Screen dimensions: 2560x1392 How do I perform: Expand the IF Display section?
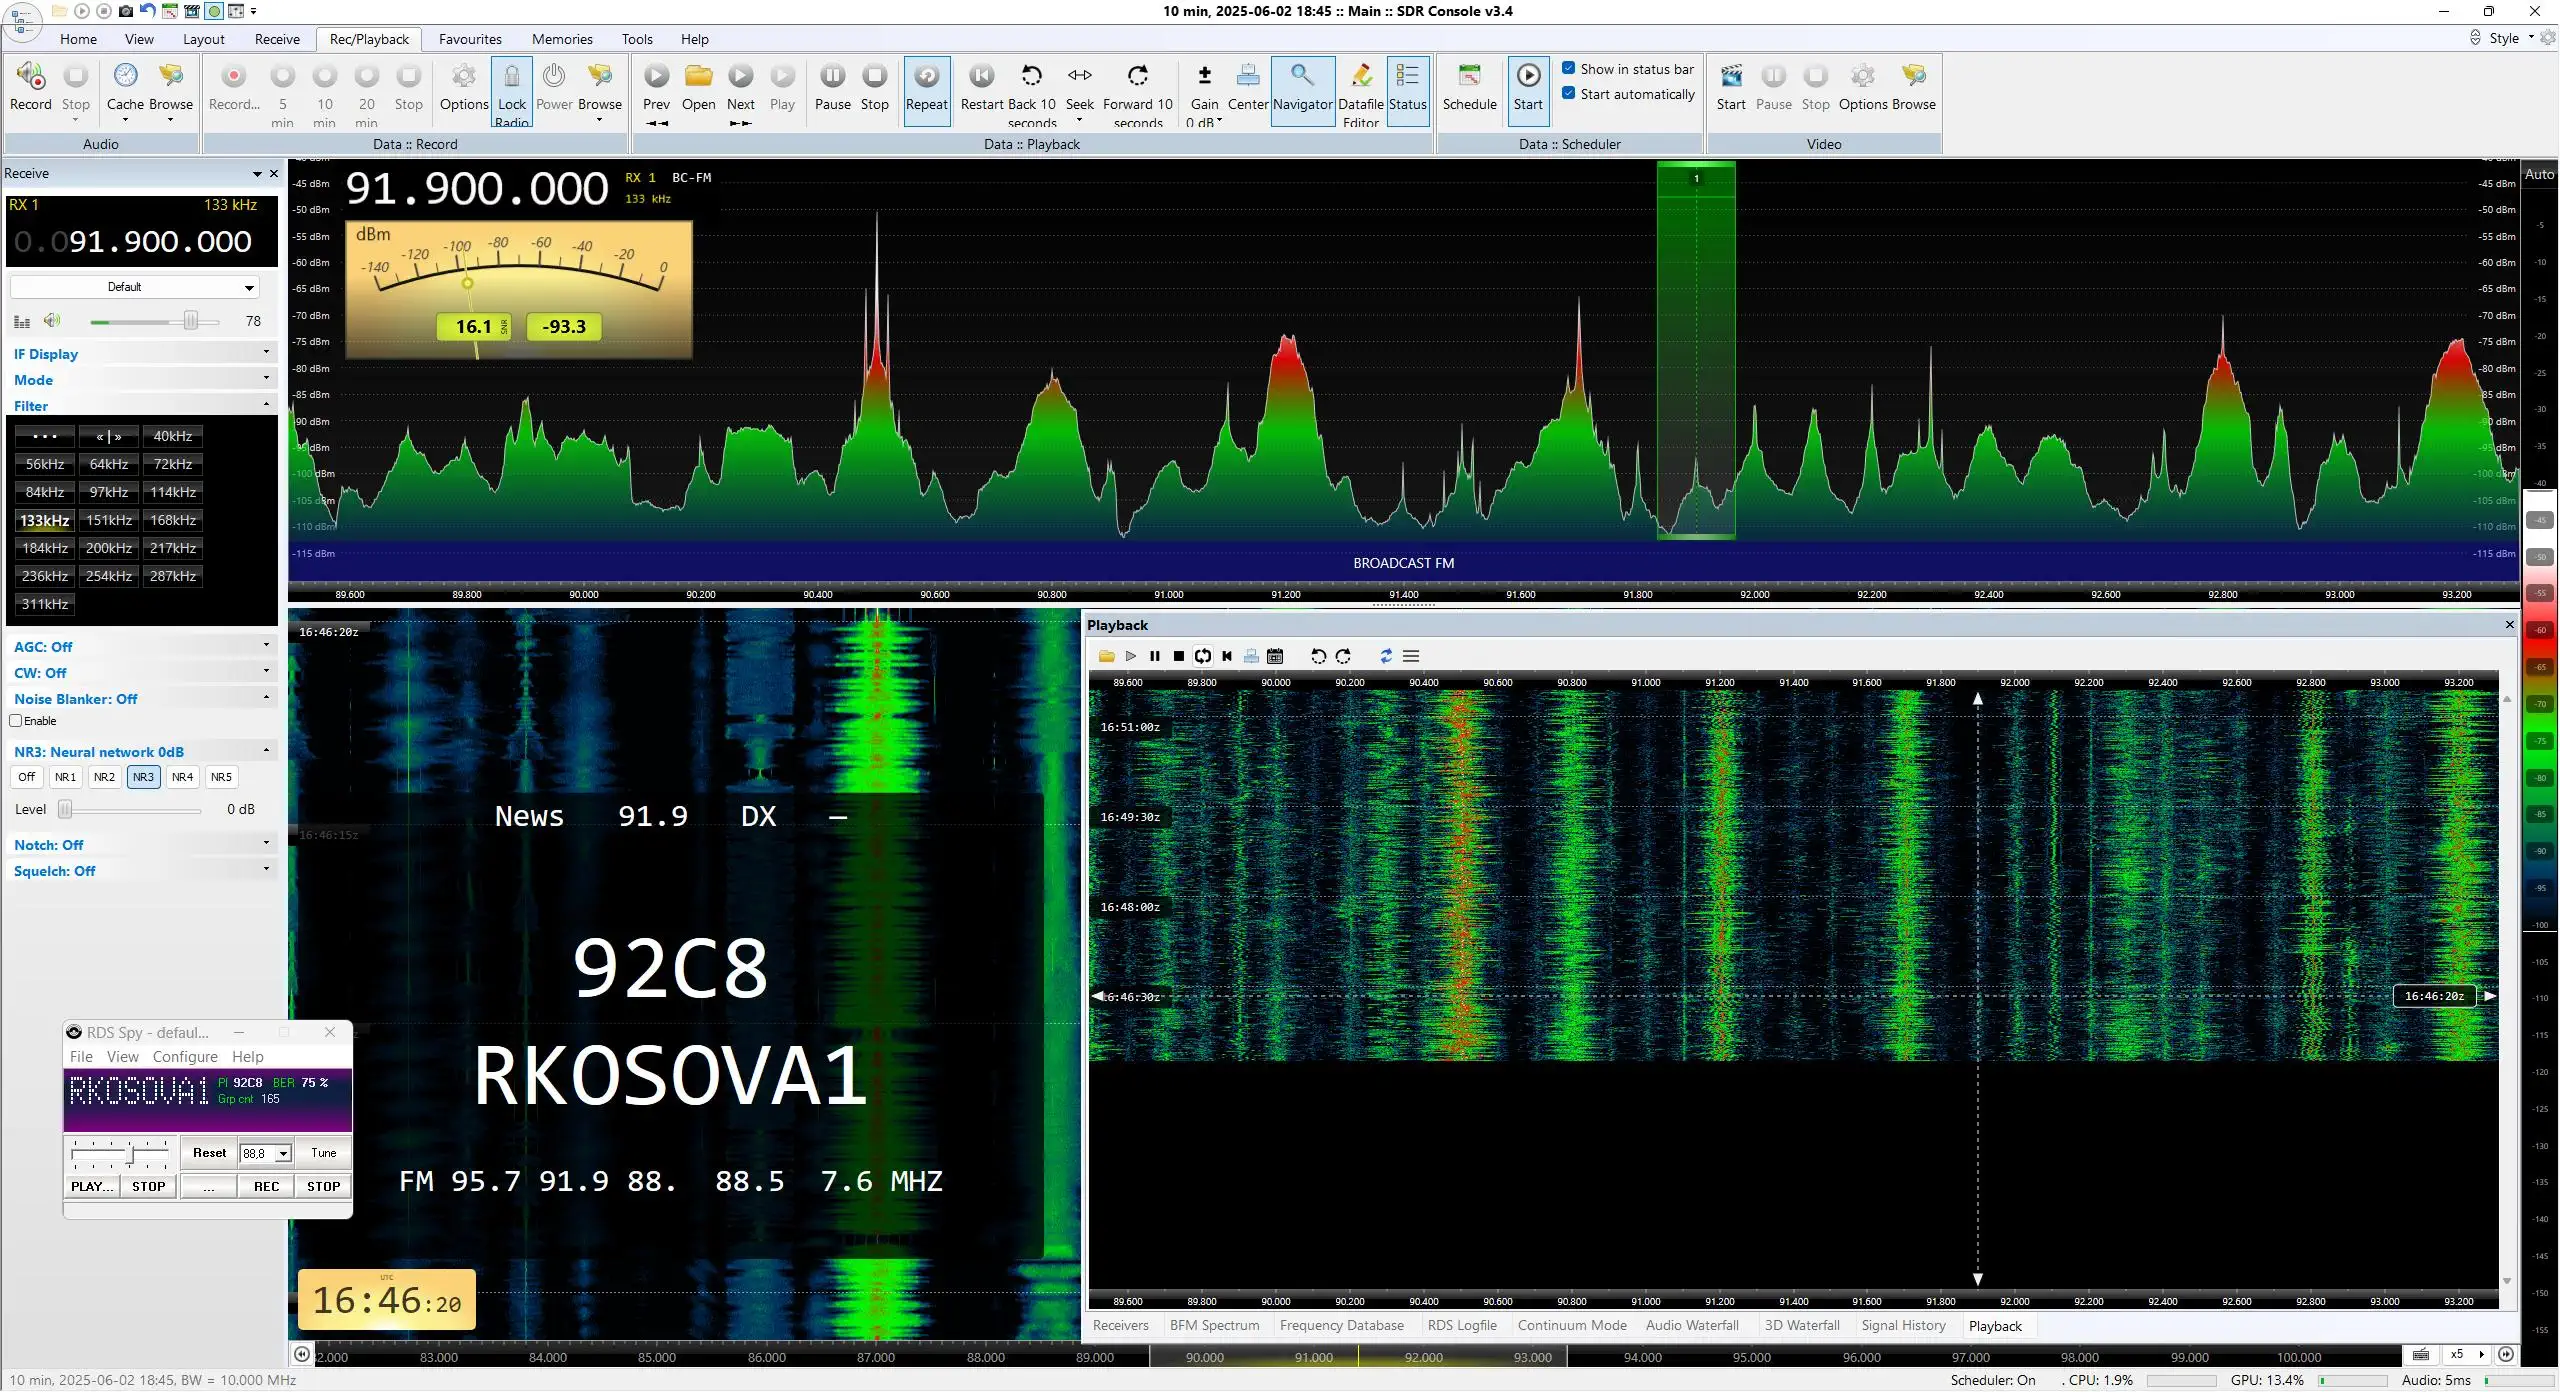[x=141, y=354]
